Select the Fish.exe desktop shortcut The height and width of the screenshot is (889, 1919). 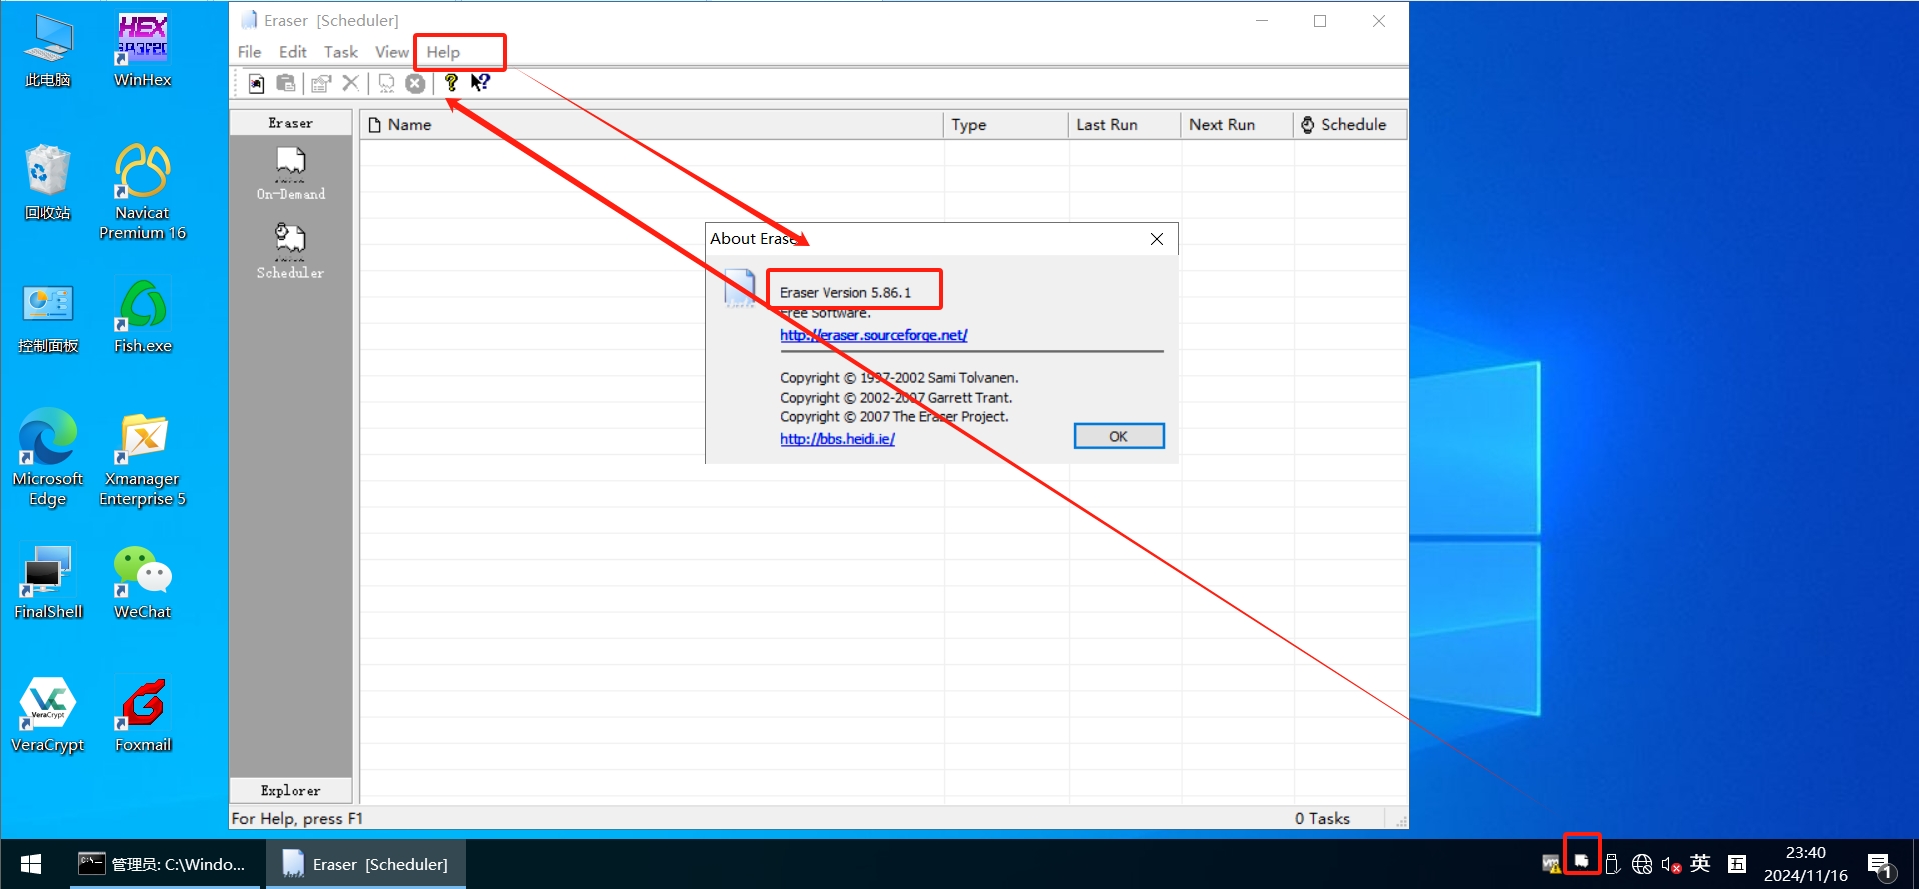[x=143, y=318]
